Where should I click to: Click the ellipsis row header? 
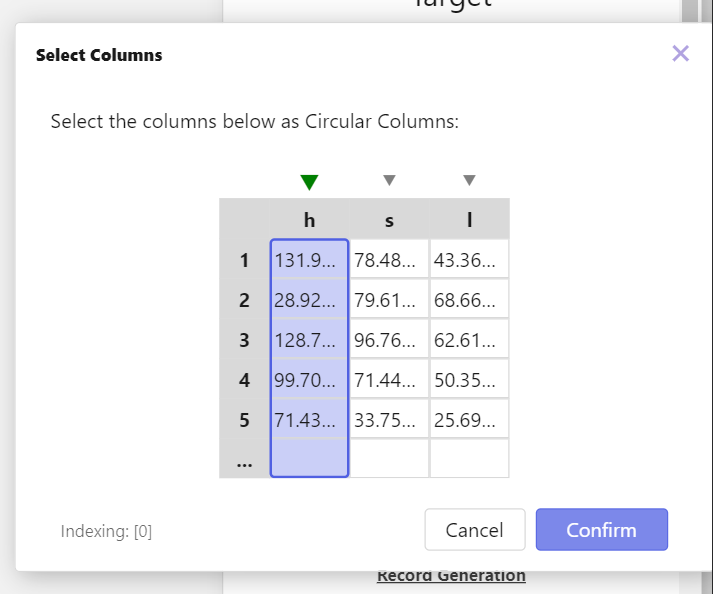click(244, 460)
